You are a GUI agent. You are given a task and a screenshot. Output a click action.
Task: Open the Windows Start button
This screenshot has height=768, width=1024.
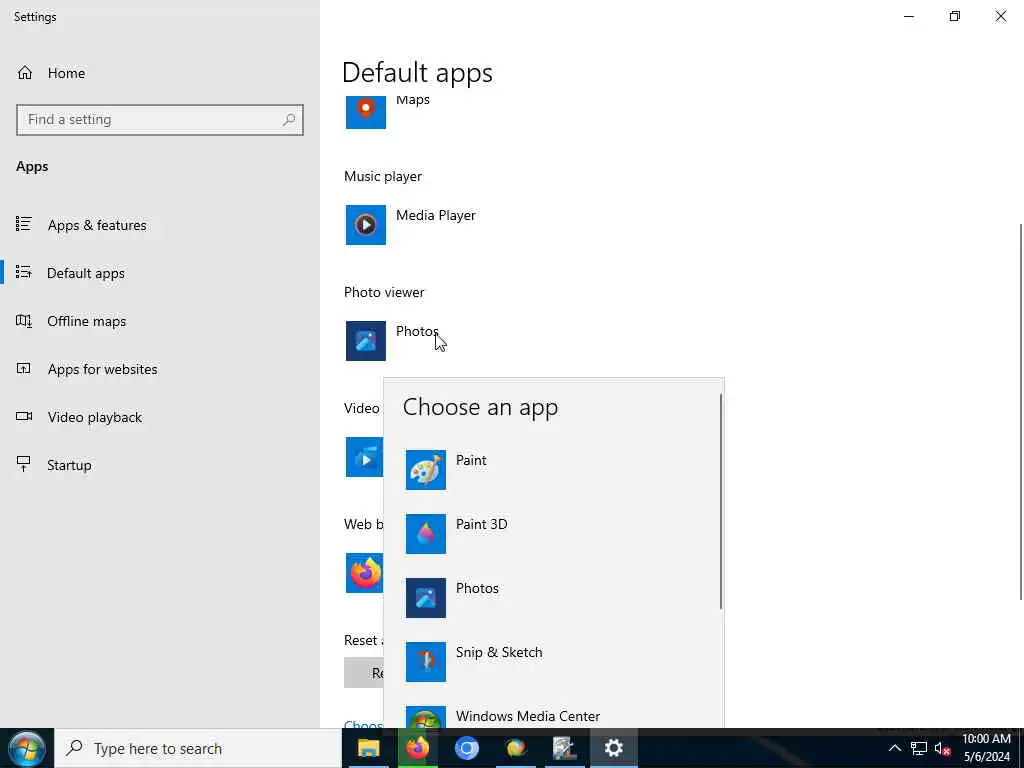coord(27,748)
